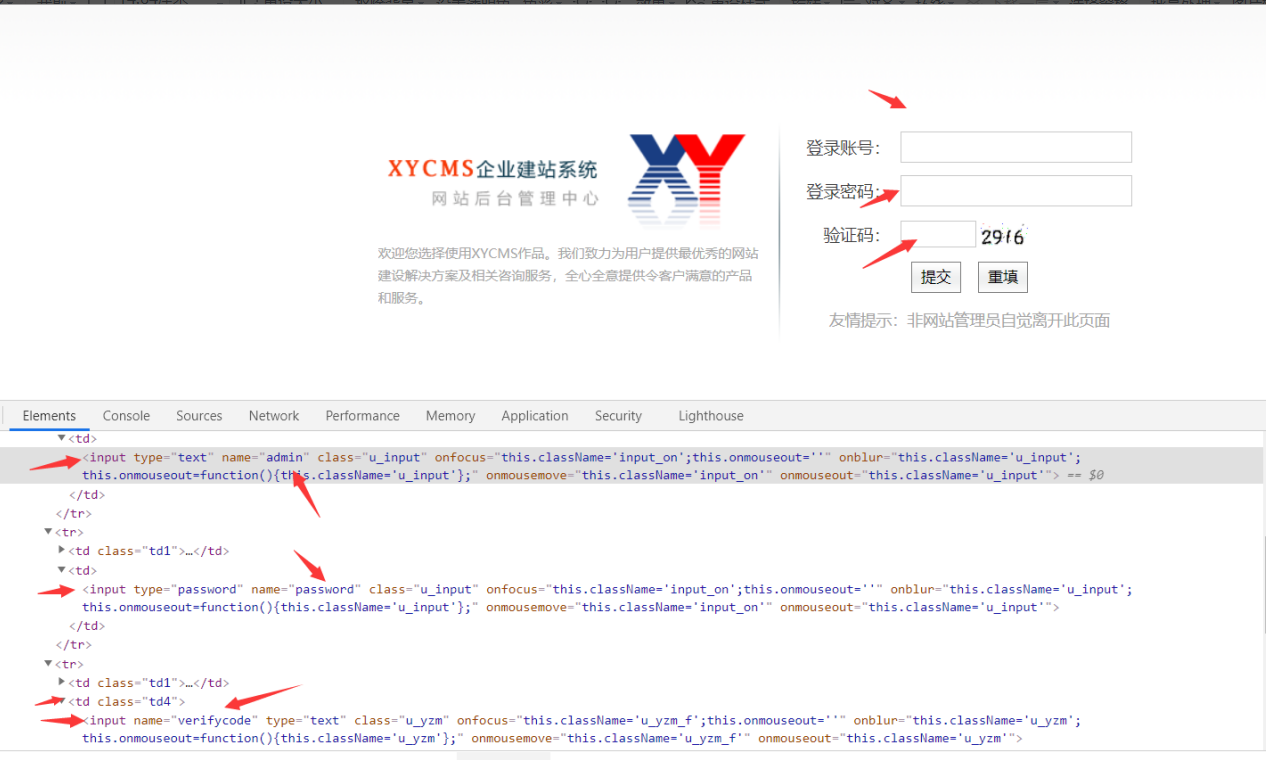
Task: Collapse the td node containing the admin input
Action: click(61, 438)
